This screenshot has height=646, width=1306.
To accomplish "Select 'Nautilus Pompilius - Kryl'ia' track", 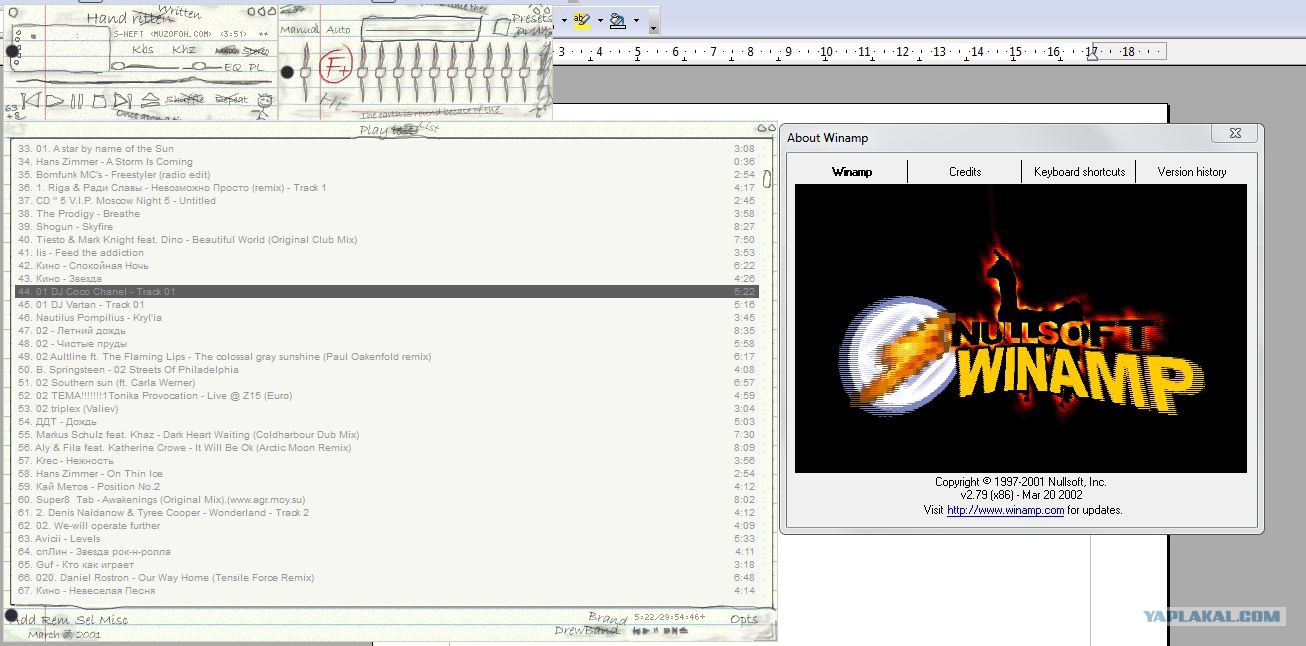I will 386,318.
